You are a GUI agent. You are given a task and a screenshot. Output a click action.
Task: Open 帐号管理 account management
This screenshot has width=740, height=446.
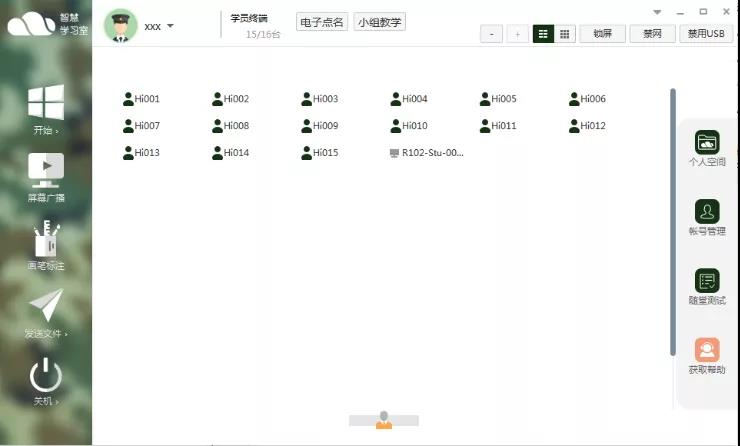(x=707, y=211)
